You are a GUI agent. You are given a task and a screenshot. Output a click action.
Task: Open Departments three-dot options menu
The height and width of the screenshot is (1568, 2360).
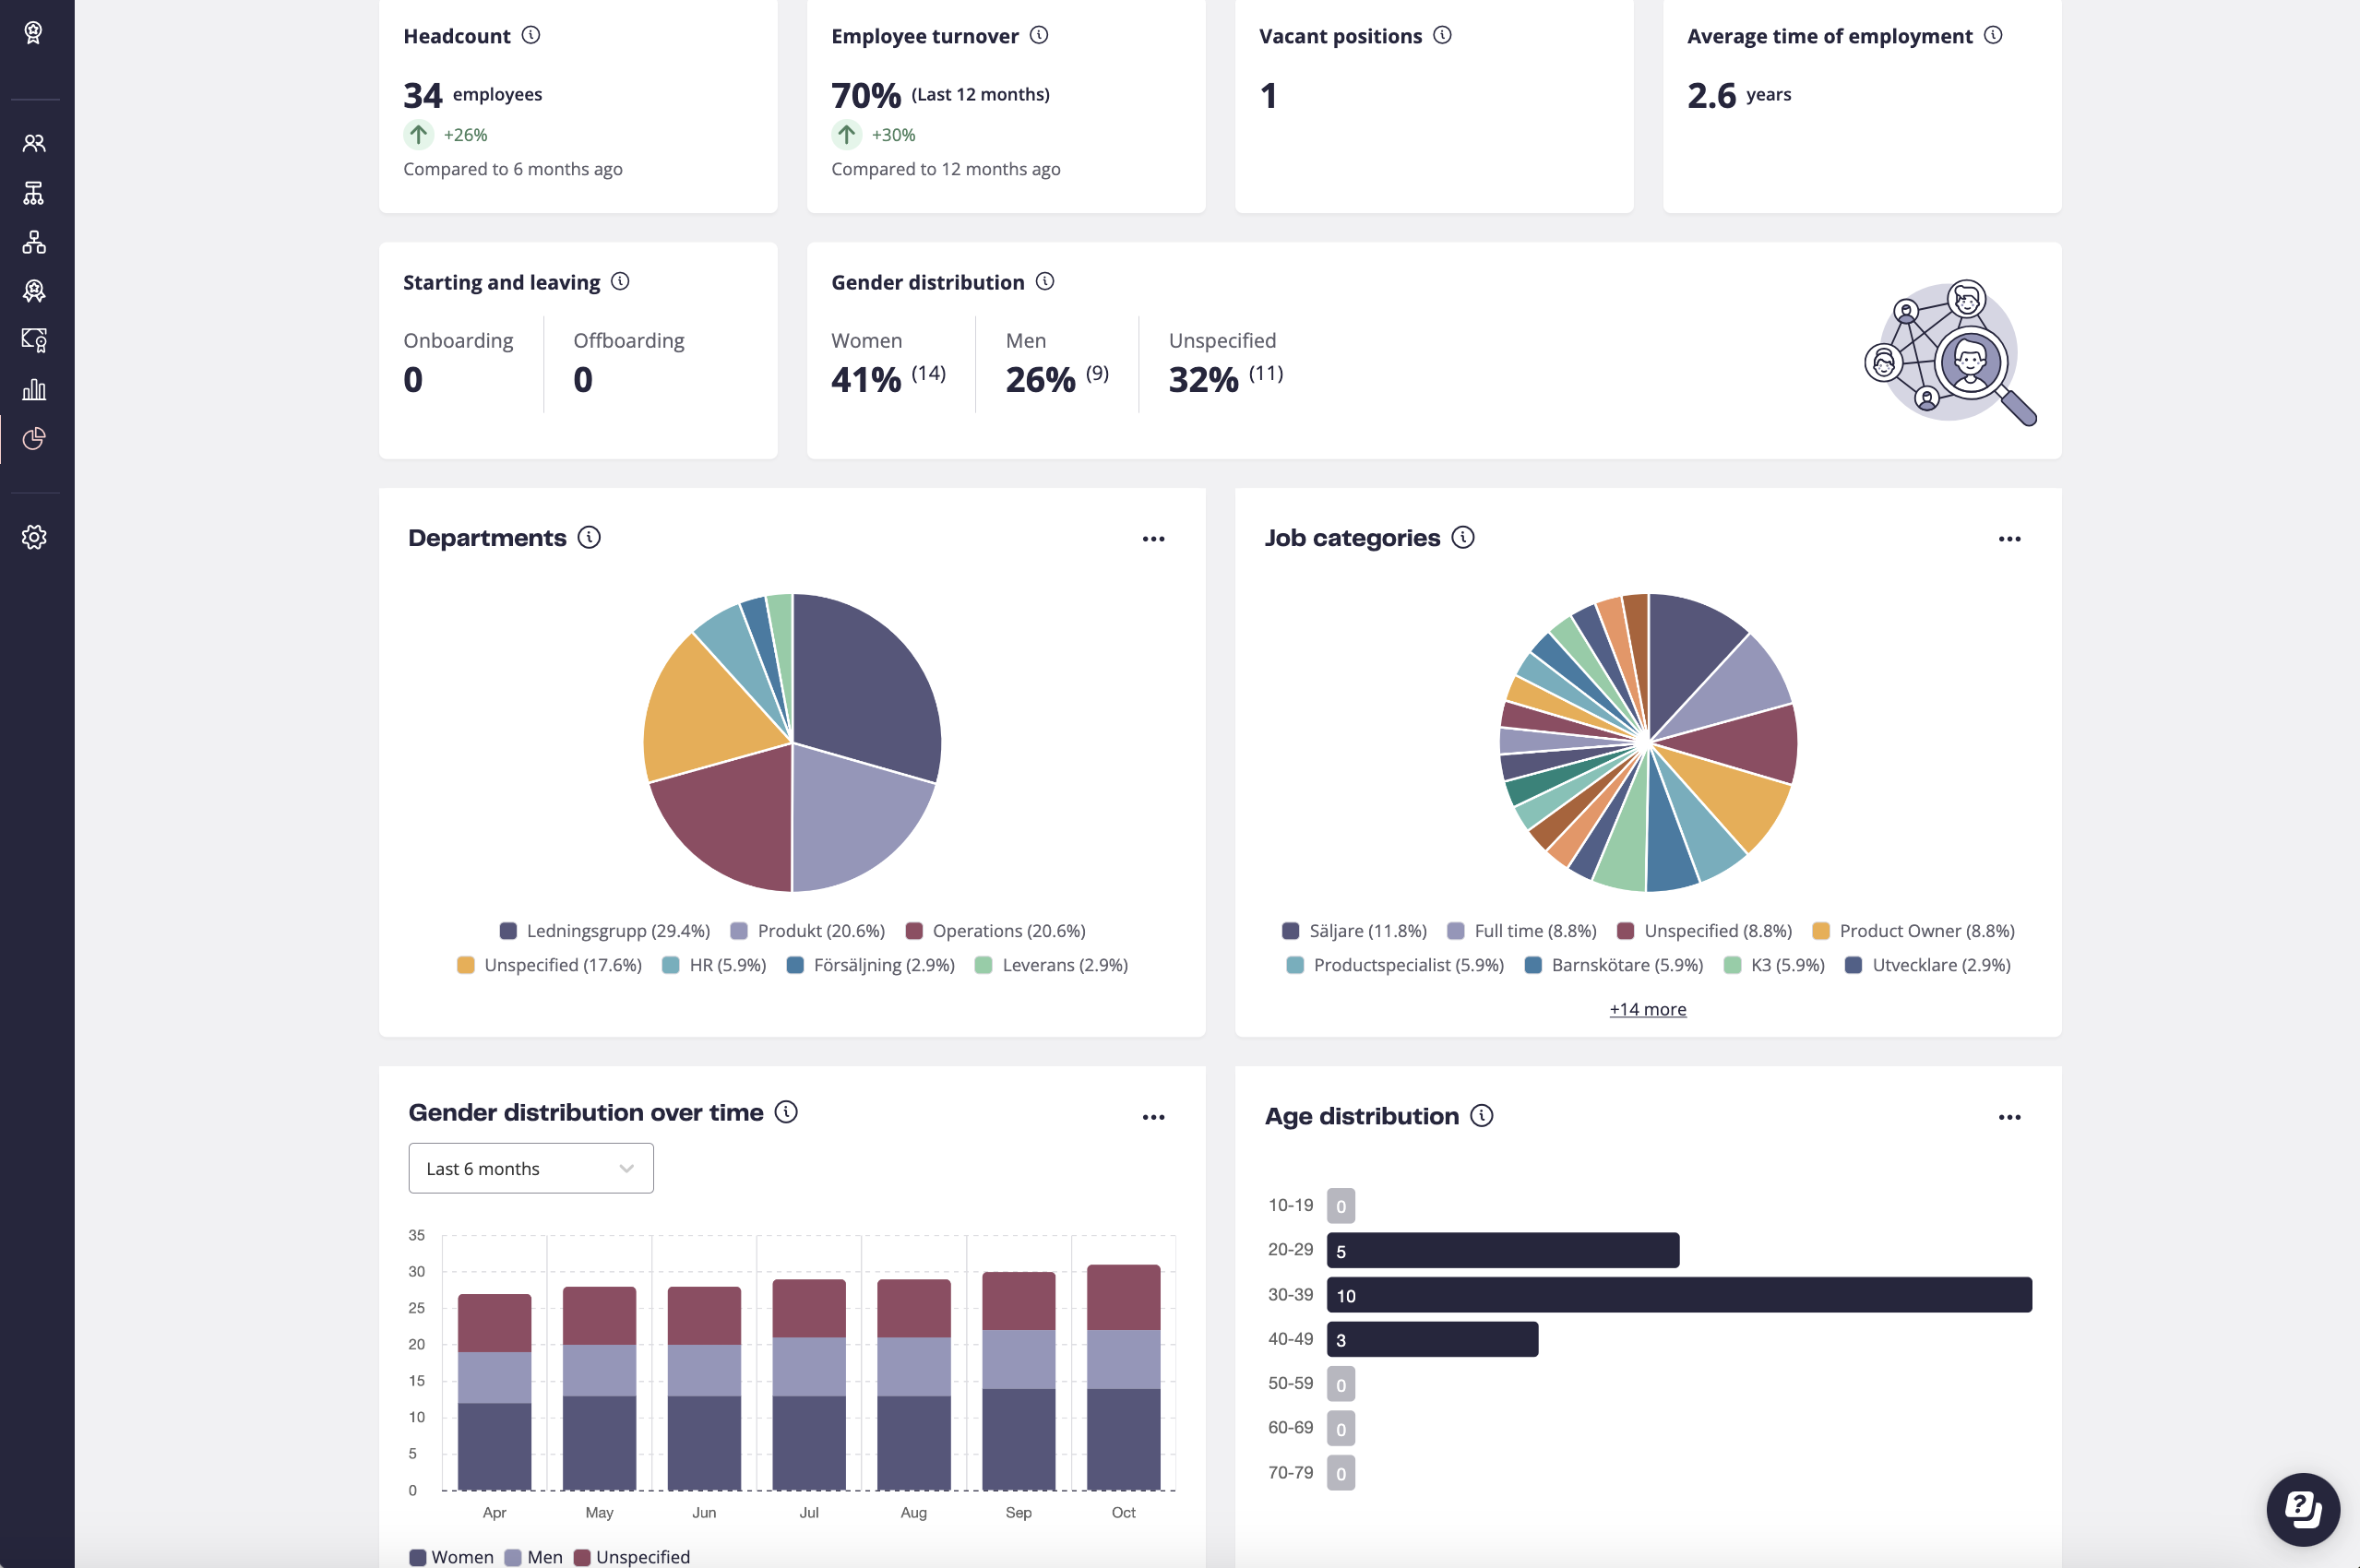1153,539
